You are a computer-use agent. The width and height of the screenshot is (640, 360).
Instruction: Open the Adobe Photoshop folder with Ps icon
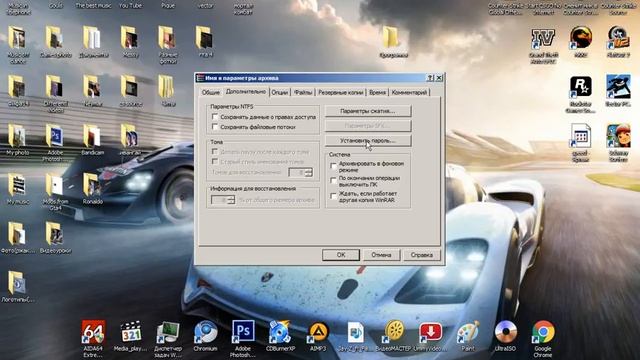[55, 137]
